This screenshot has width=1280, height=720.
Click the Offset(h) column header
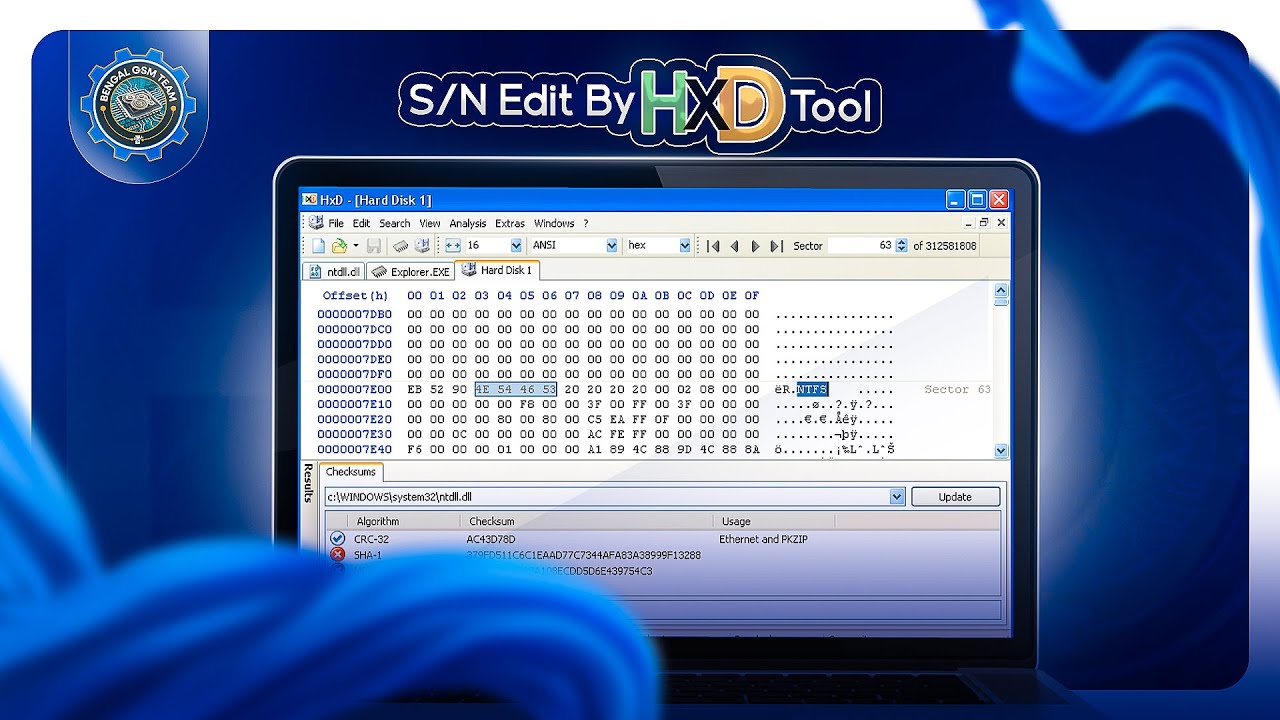point(355,296)
